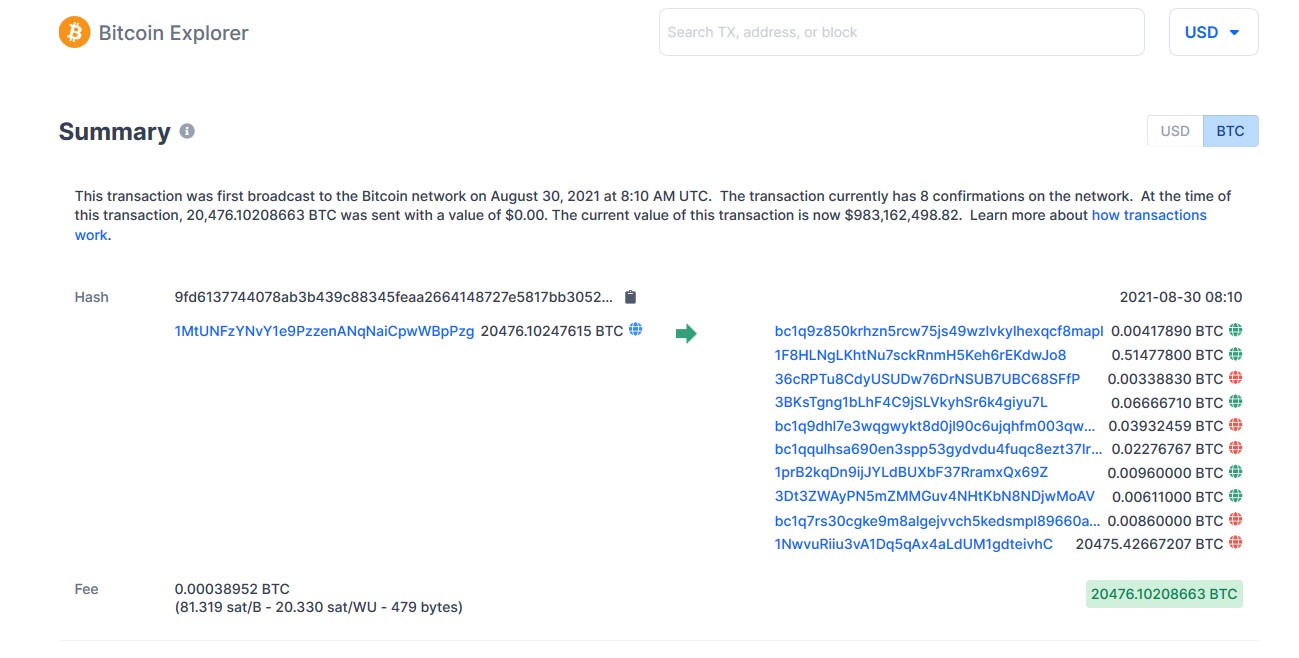Open address 1NwvuRiiu3vA1Dq5qAx4aLdUM1gdteivhC

pos(913,544)
